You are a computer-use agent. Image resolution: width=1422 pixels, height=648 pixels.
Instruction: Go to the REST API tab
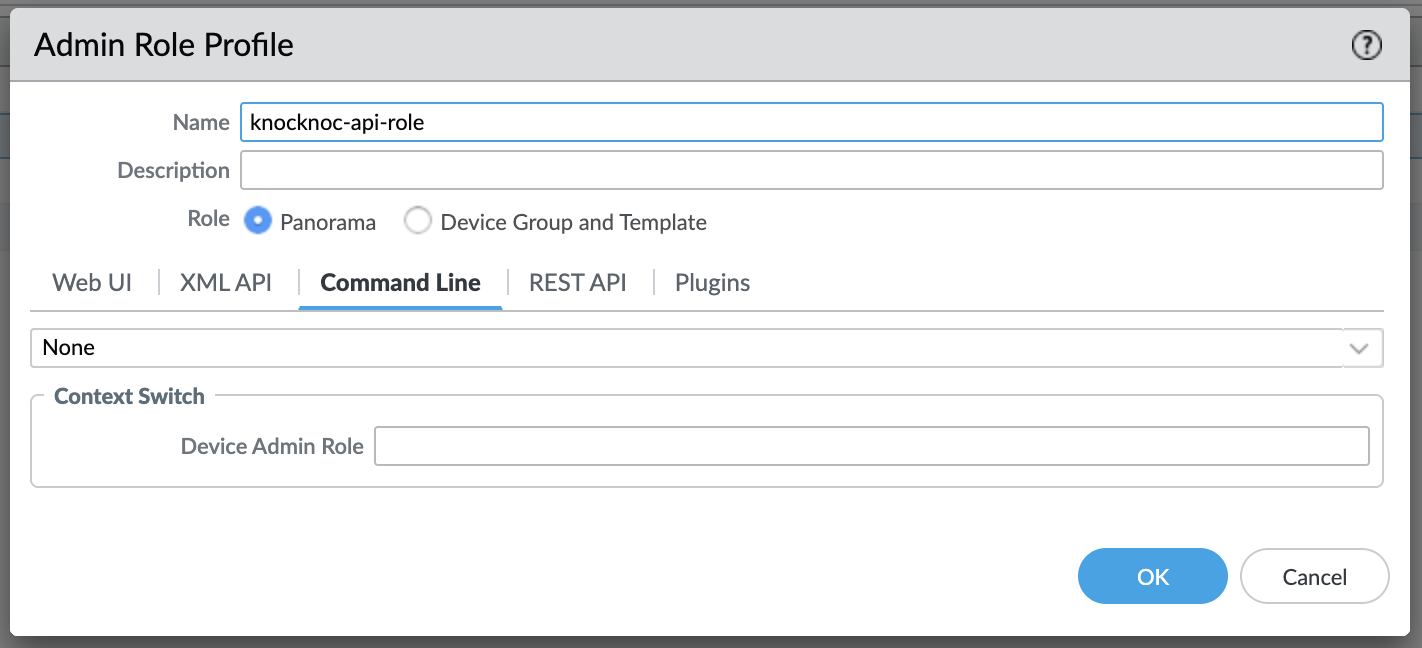tap(578, 283)
